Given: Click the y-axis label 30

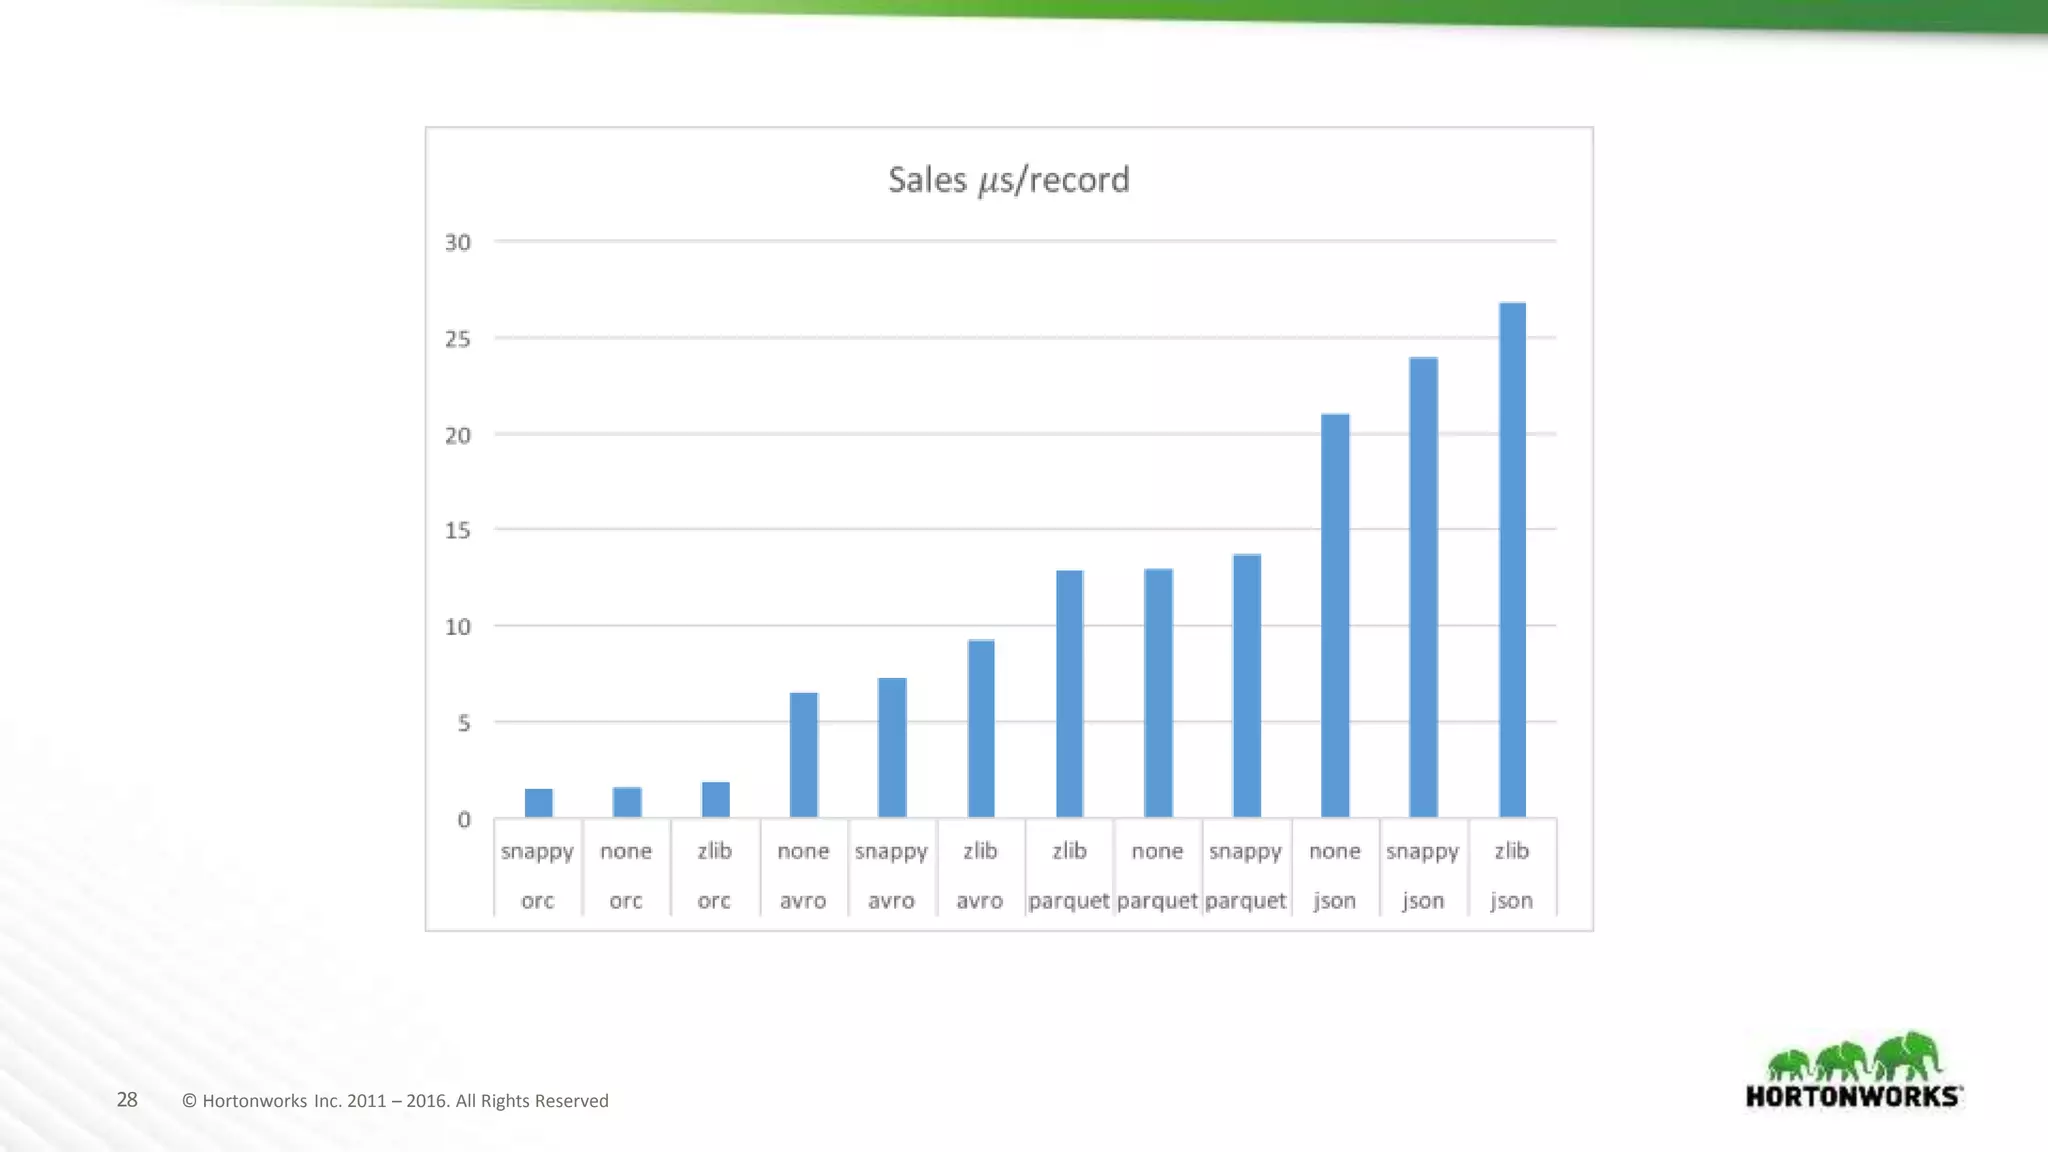Looking at the screenshot, I should [x=458, y=243].
